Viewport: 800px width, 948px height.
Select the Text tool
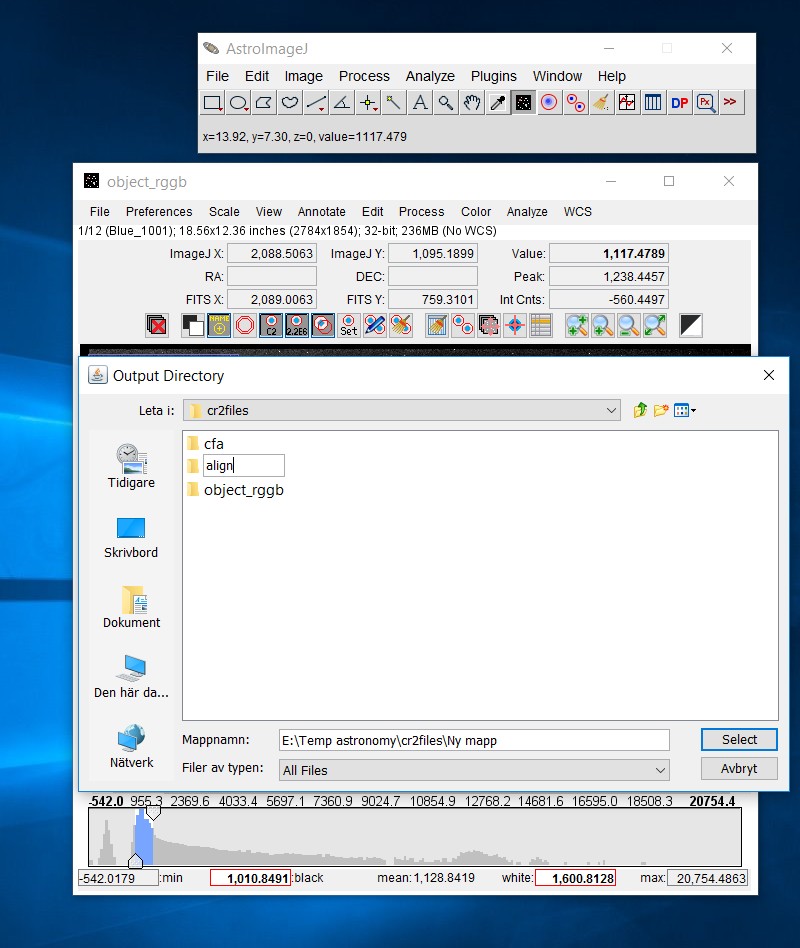coord(420,103)
